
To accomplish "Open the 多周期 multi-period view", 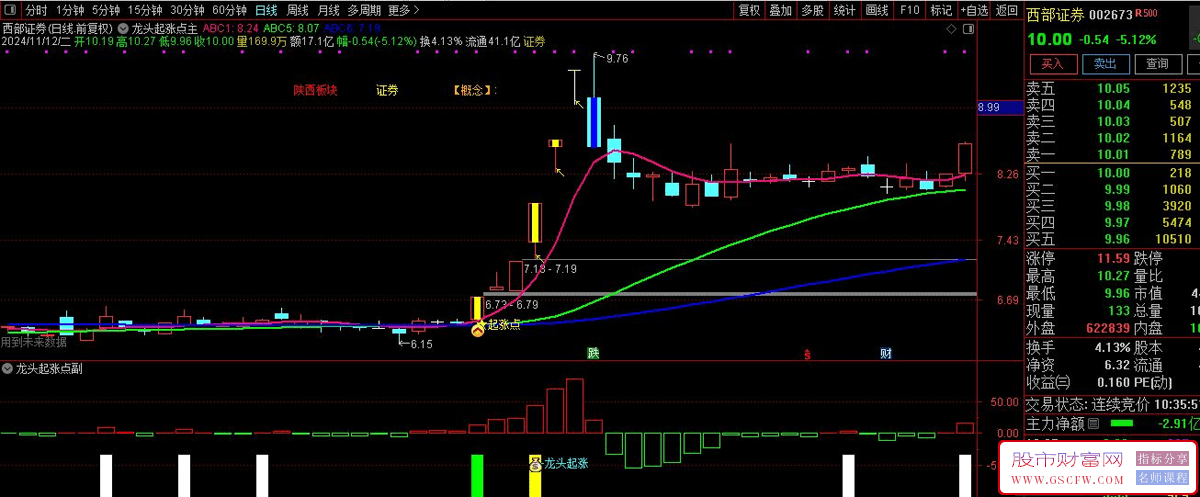I will [x=364, y=10].
